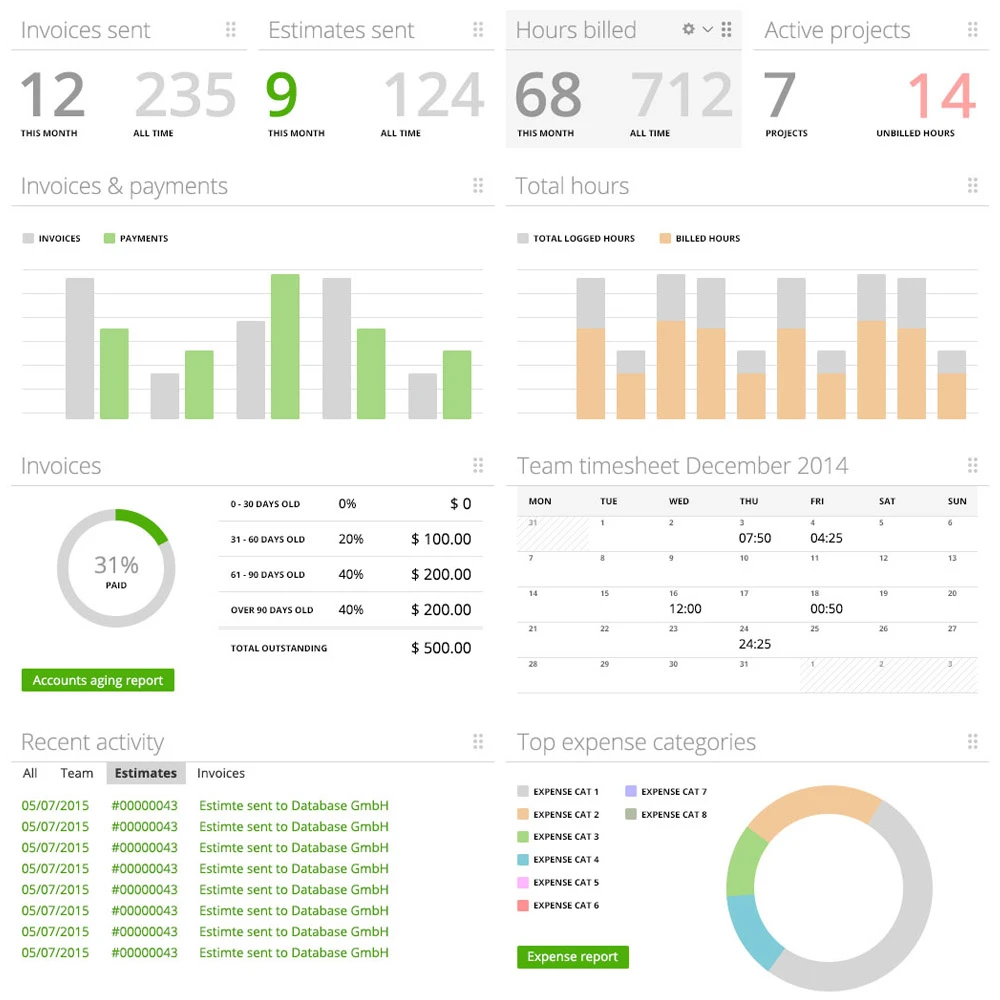Click the Top expense categories drag handle
Image resolution: width=1000 pixels, height=1000 pixels.
tap(973, 741)
